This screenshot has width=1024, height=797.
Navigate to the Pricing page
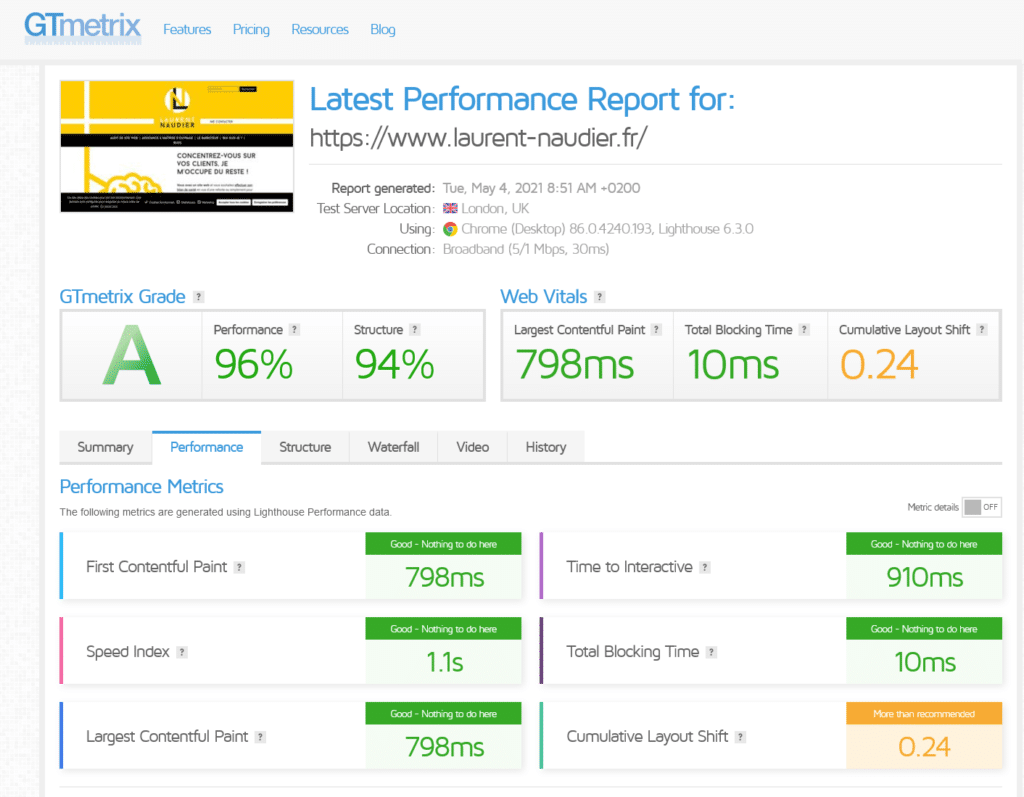pyautogui.click(x=251, y=29)
